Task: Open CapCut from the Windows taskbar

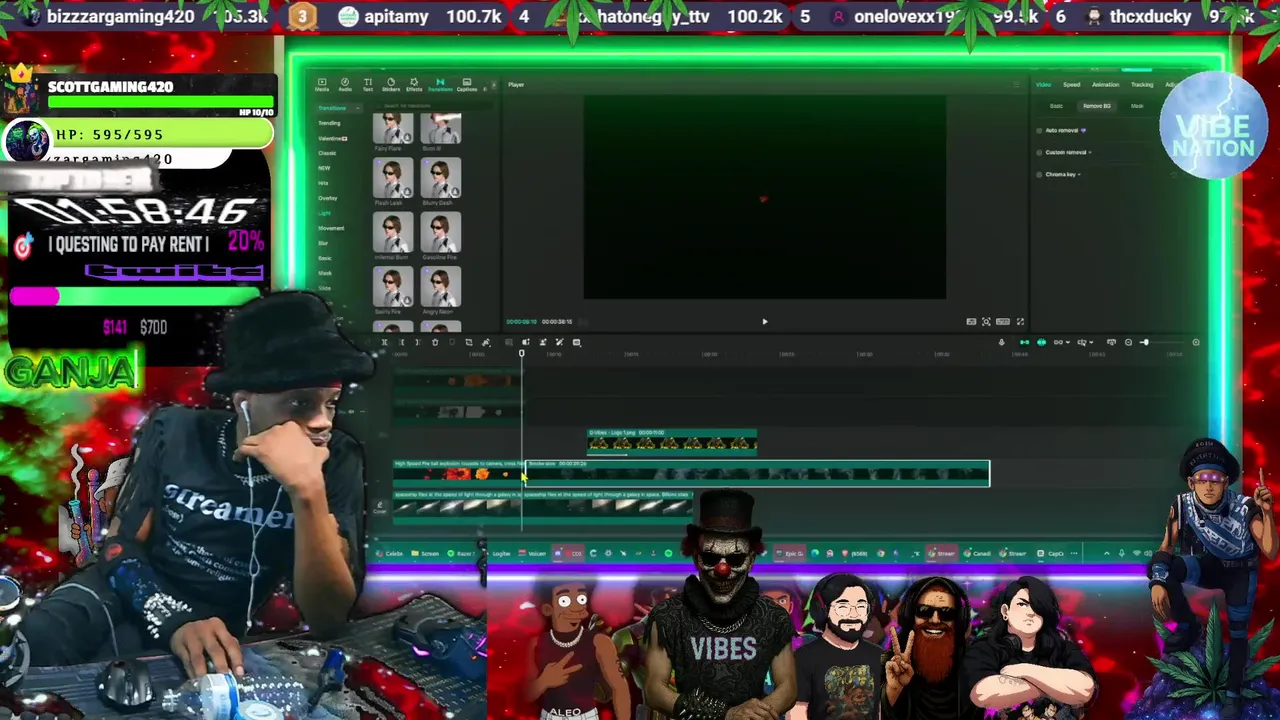Action: [x=1048, y=553]
